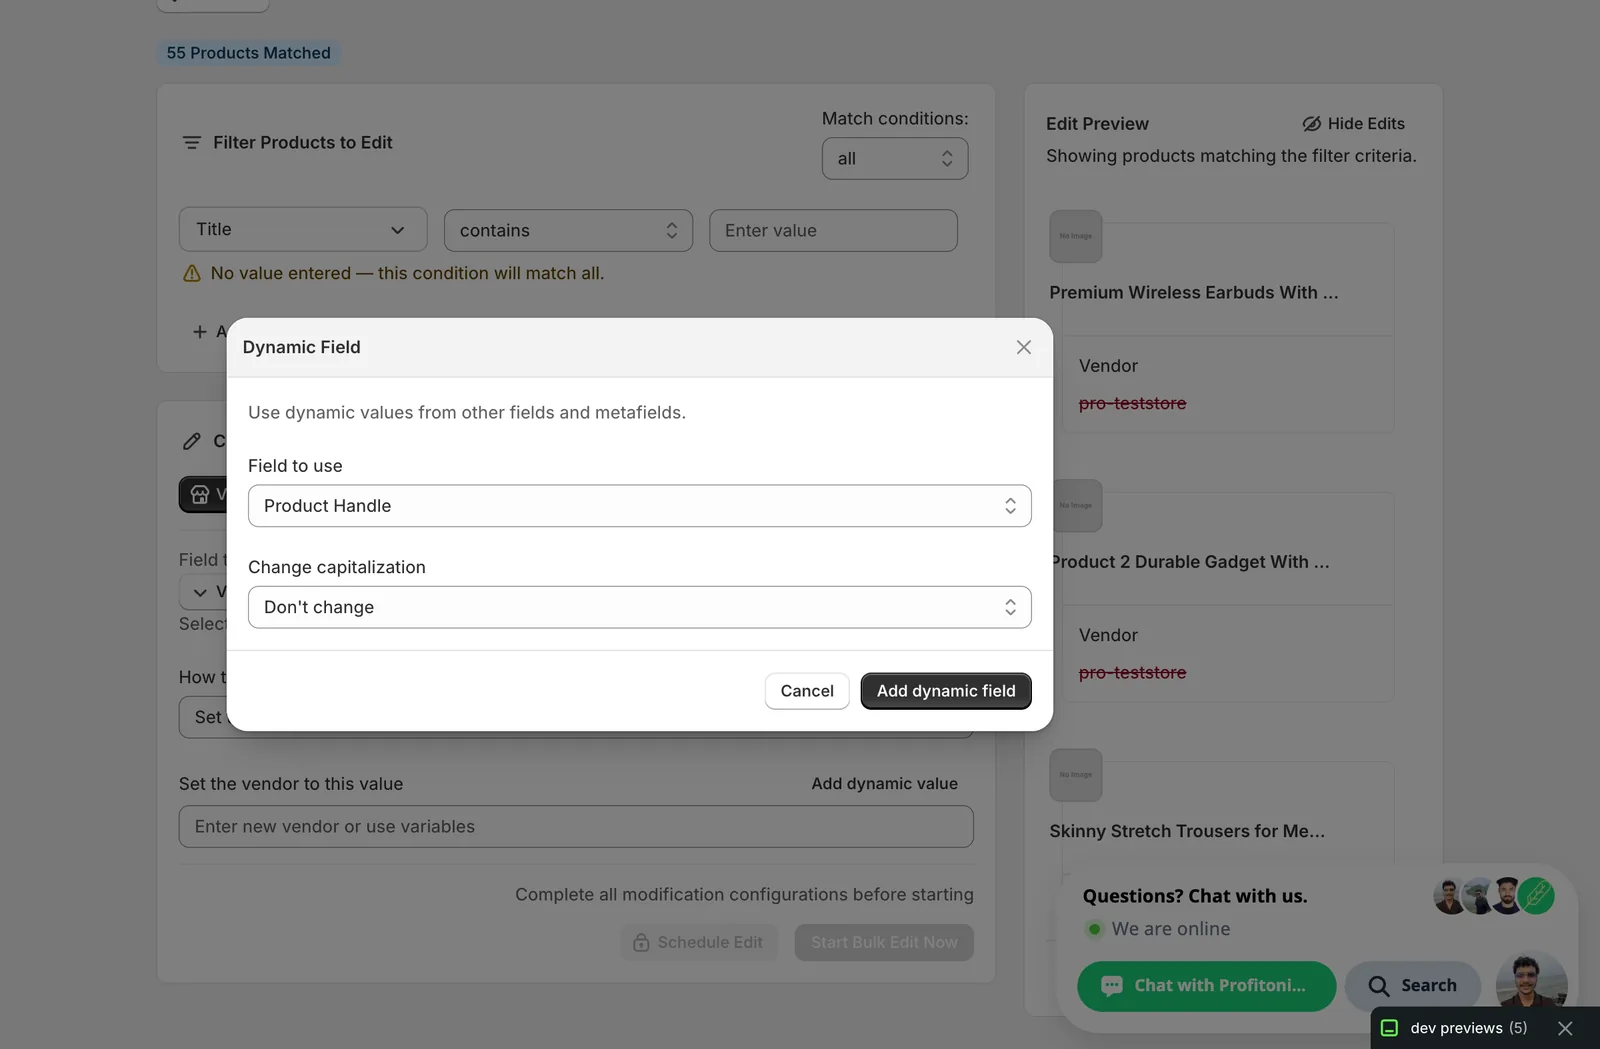Click the chat agent avatars group
Screen dimensions: 1600x1049
(x=1494, y=896)
